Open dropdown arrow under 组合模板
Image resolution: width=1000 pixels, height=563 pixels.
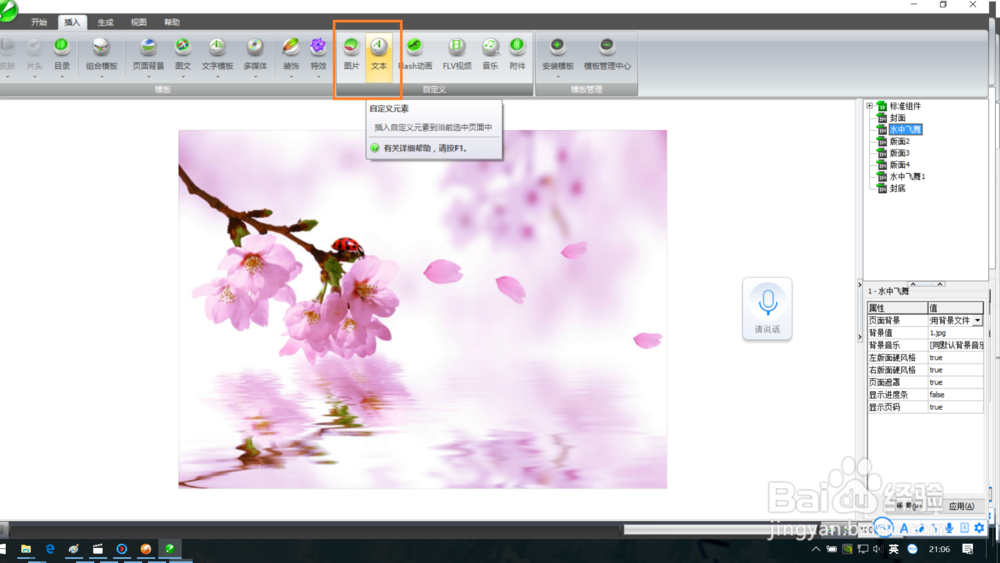(x=101, y=77)
